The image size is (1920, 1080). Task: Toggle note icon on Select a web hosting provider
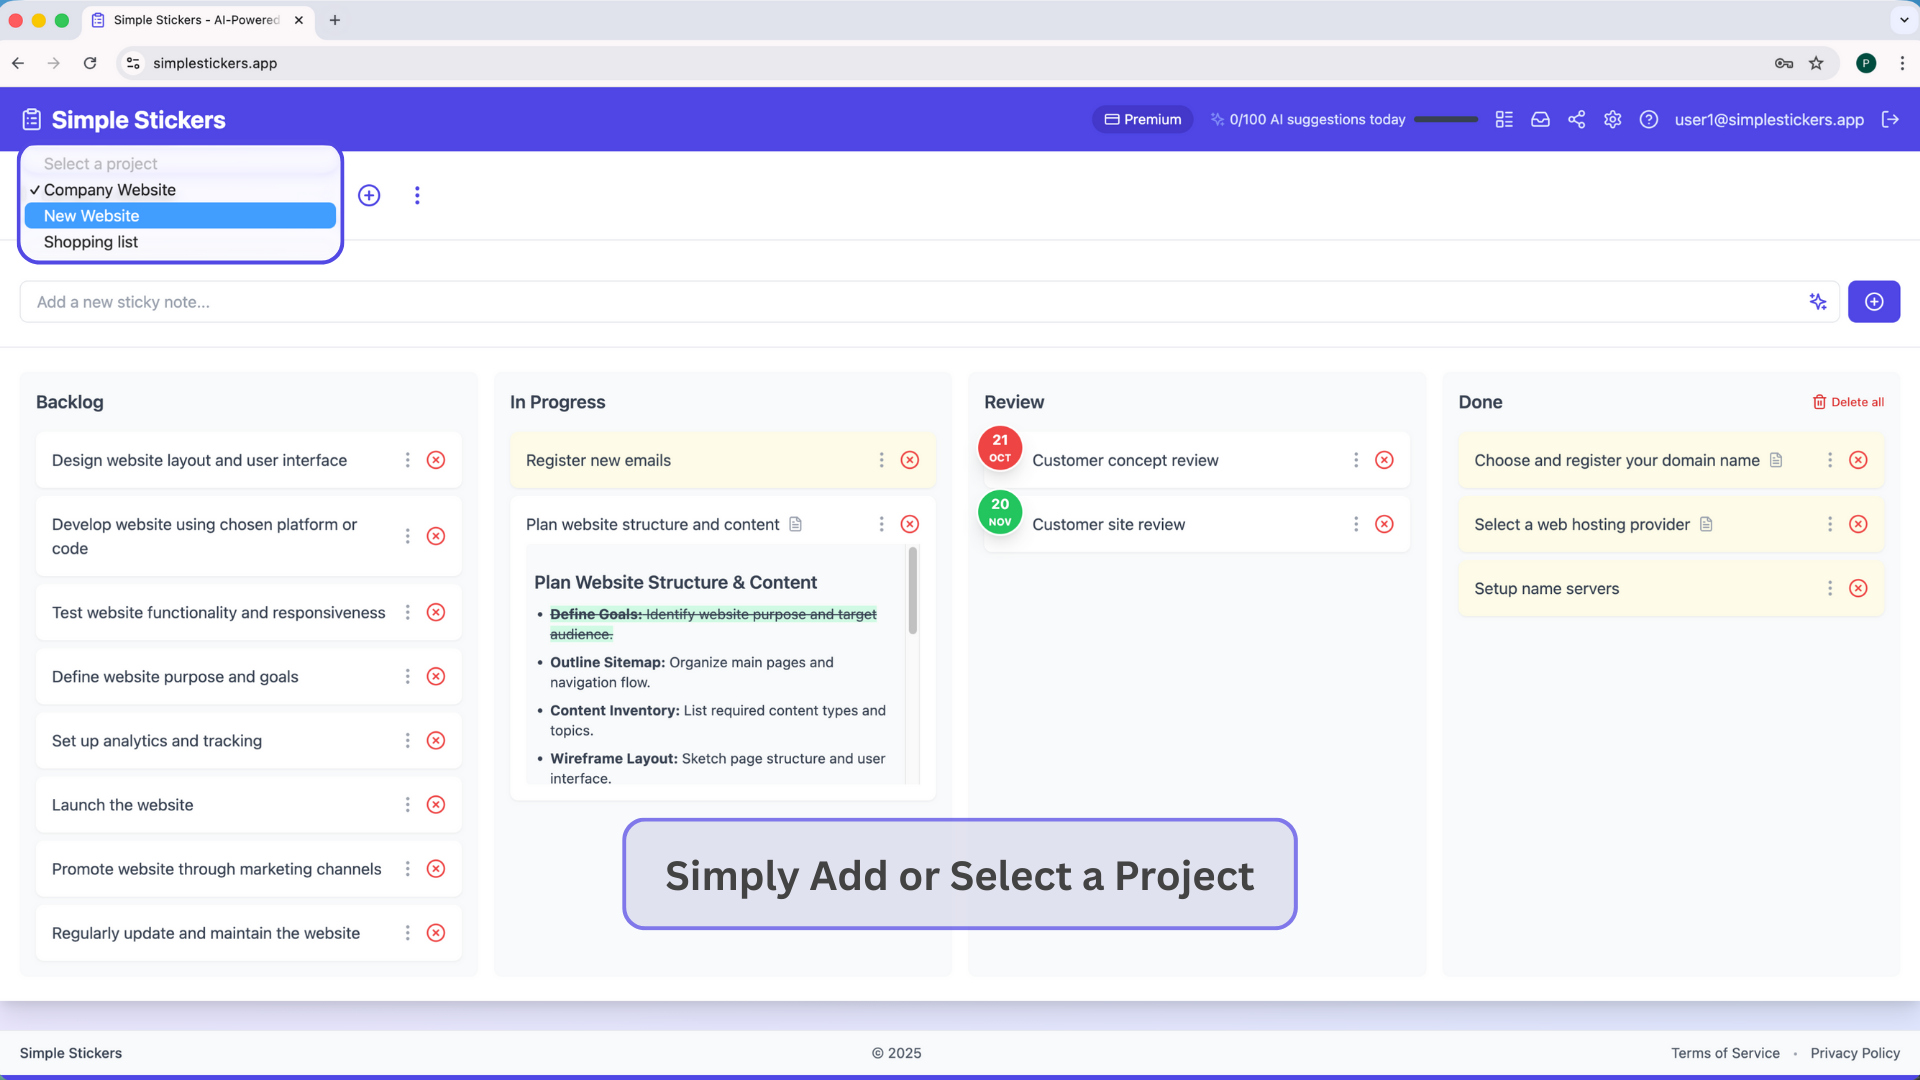point(1707,524)
